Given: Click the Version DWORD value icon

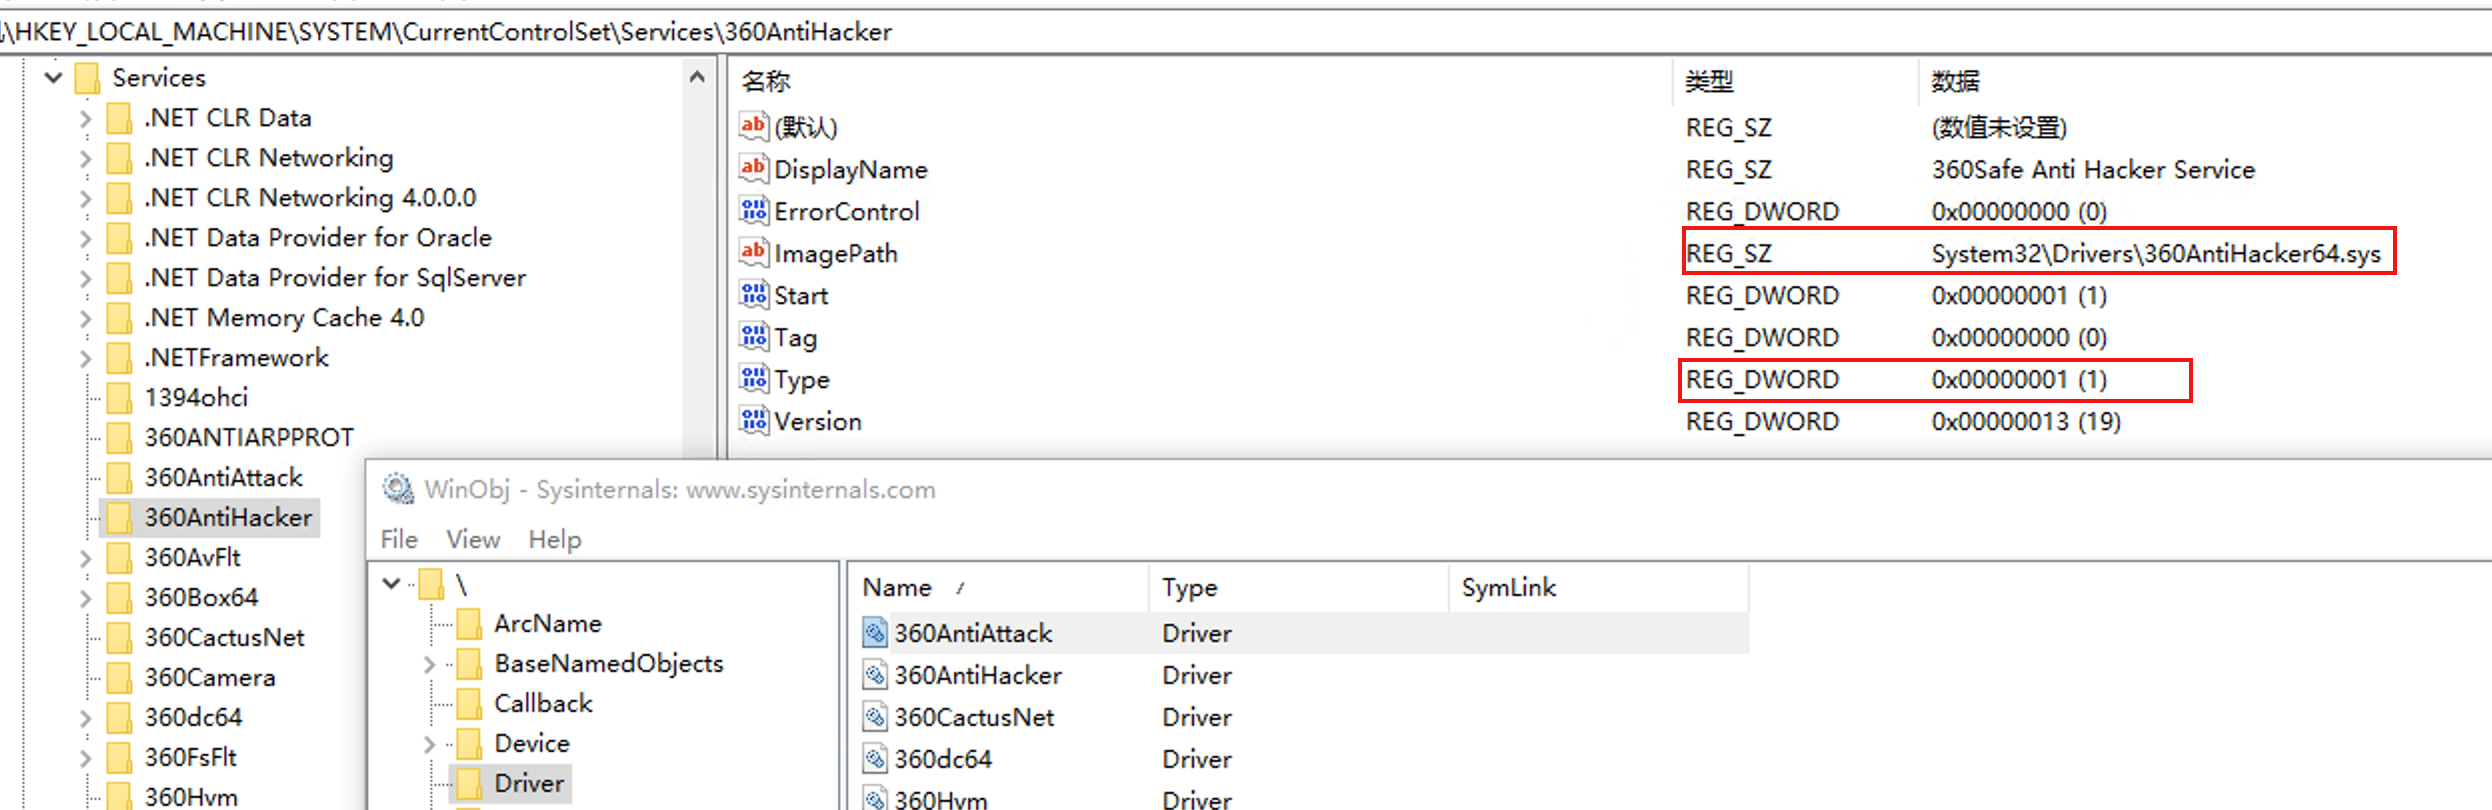Looking at the screenshot, I should pyautogui.click(x=753, y=420).
